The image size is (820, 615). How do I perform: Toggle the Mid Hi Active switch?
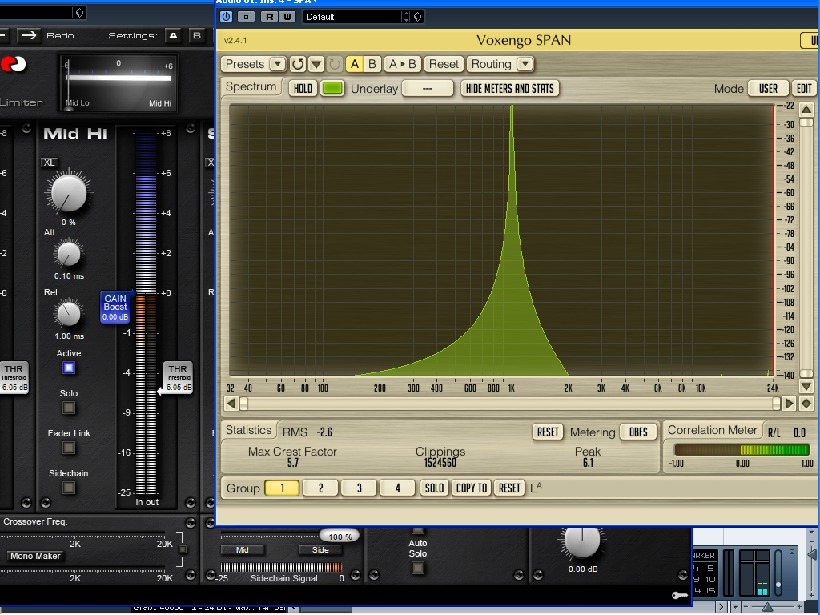pyautogui.click(x=69, y=368)
